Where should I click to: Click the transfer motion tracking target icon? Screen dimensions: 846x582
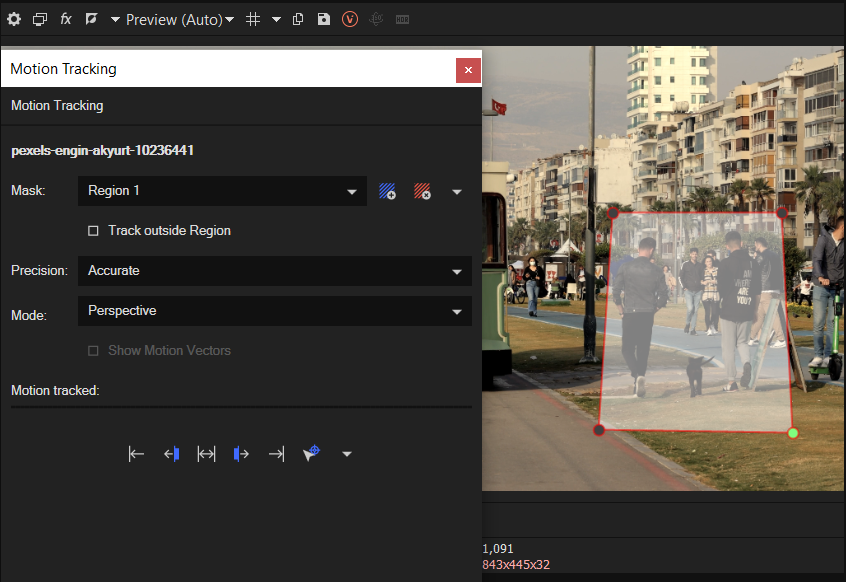coord(311,453)
